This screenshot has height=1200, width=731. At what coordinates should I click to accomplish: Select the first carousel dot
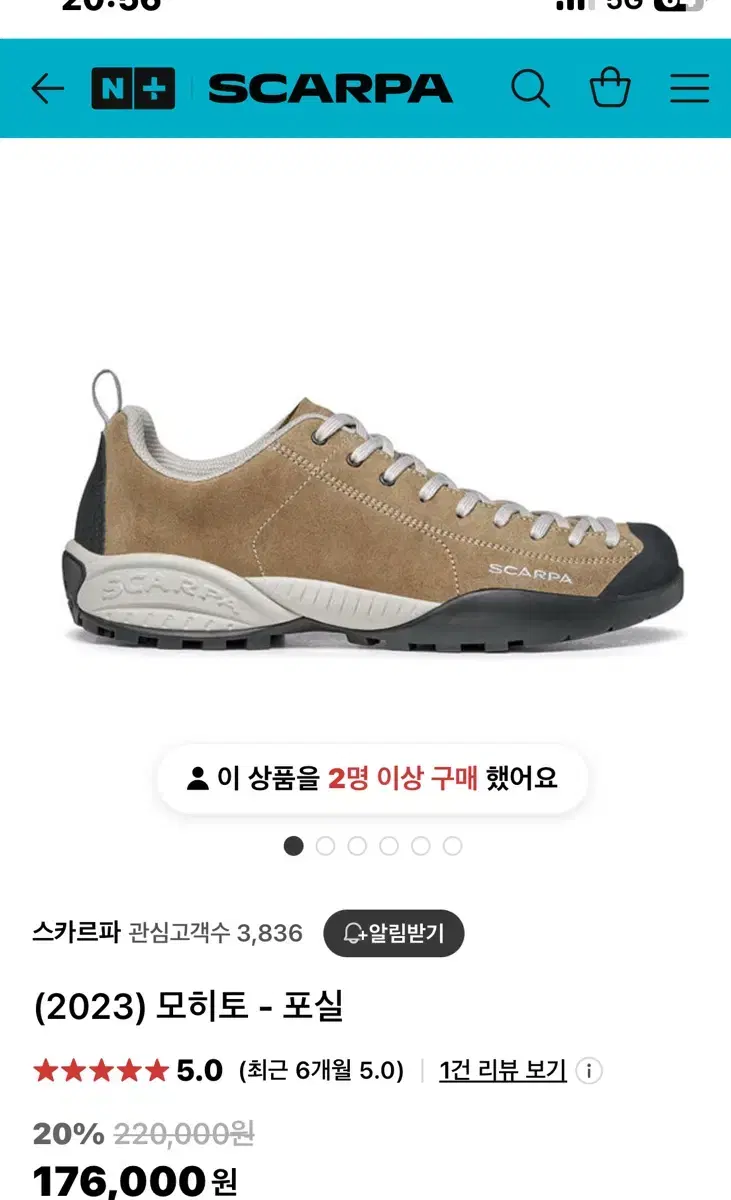point(293,846)
